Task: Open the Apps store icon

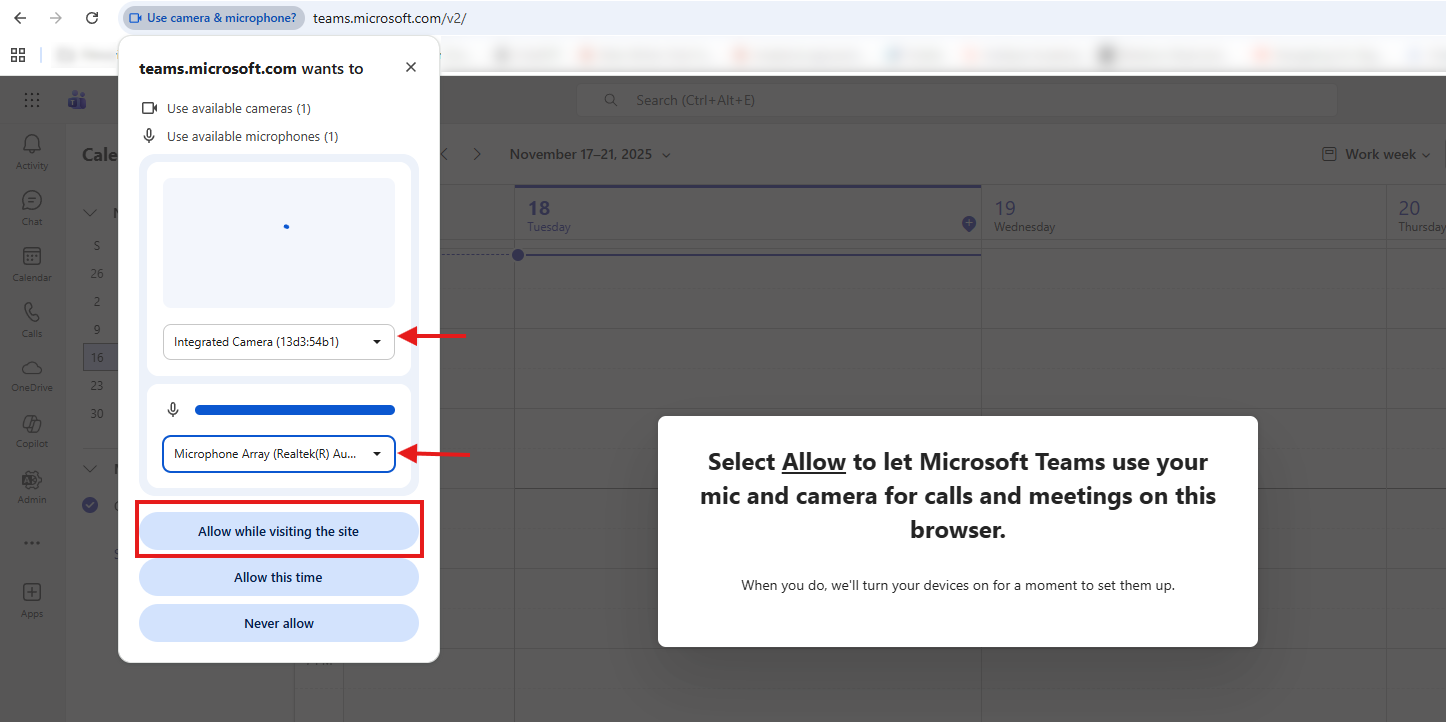Action: 32,598
